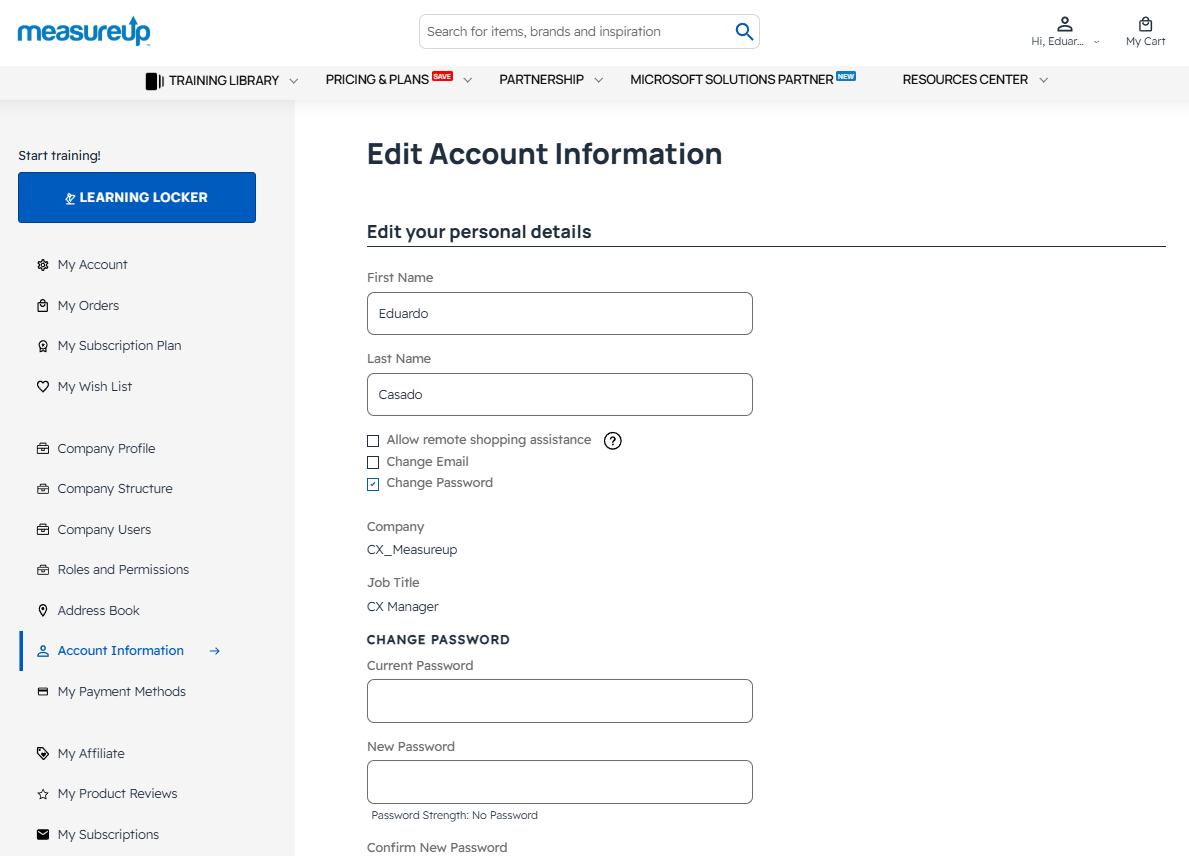Screen dimensions: 1189x856
Task: Expand the Partnership menu chevron
Action: click(598, 80)
